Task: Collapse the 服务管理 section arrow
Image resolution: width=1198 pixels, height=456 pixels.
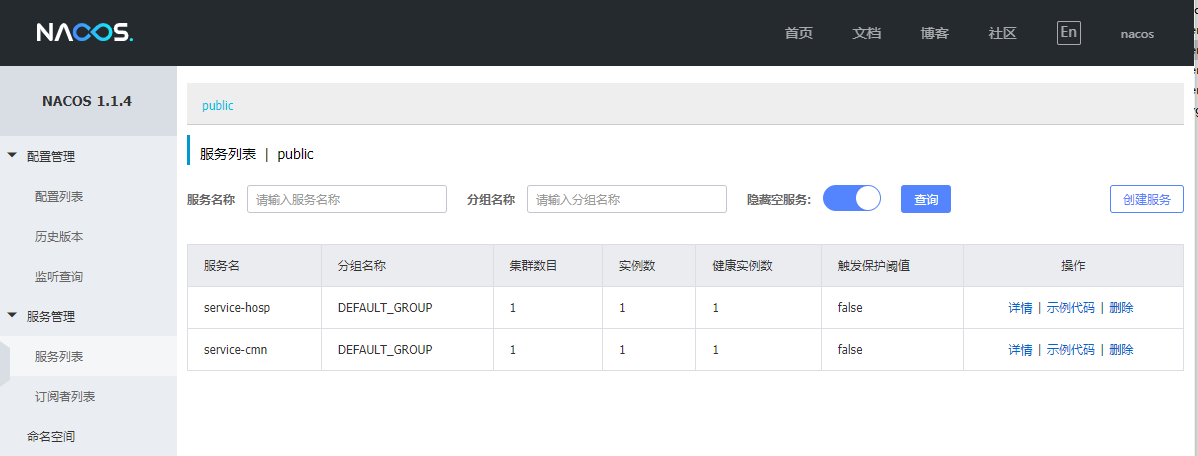Action: tap(12, 316)
